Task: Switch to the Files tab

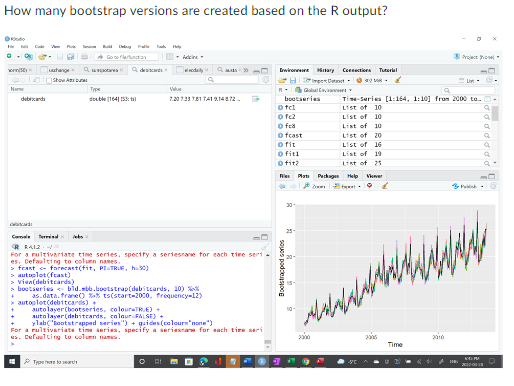Action: 284,176
